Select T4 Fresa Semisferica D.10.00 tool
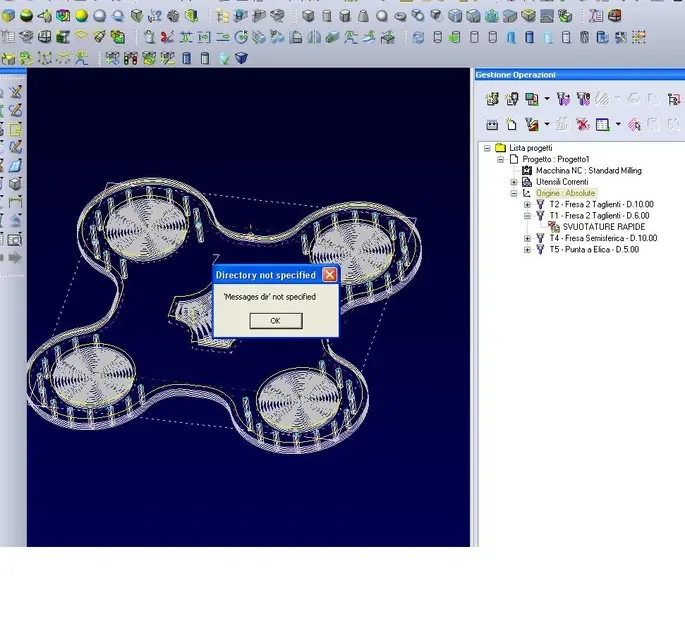This screenshot has width=685, height=640. tap(602, 238)
